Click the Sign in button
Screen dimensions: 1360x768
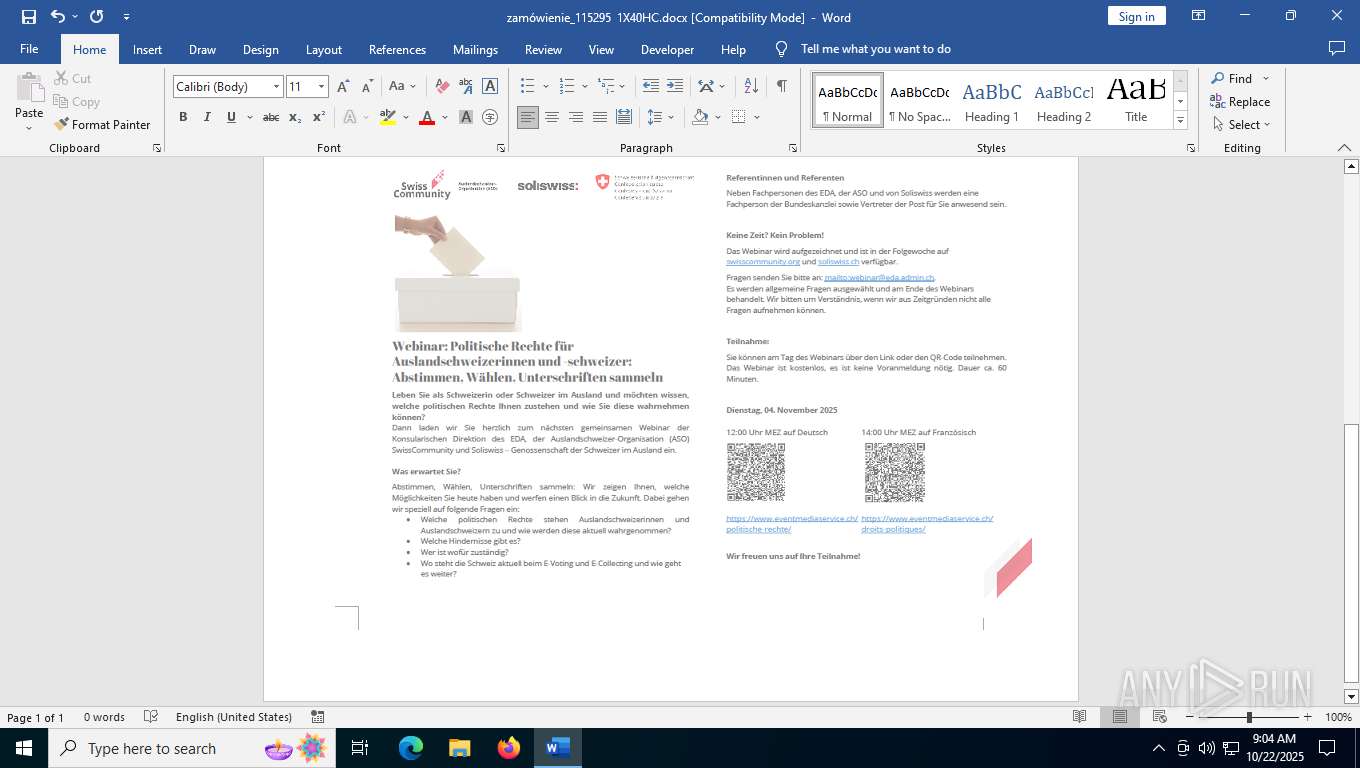[1136, 16]
